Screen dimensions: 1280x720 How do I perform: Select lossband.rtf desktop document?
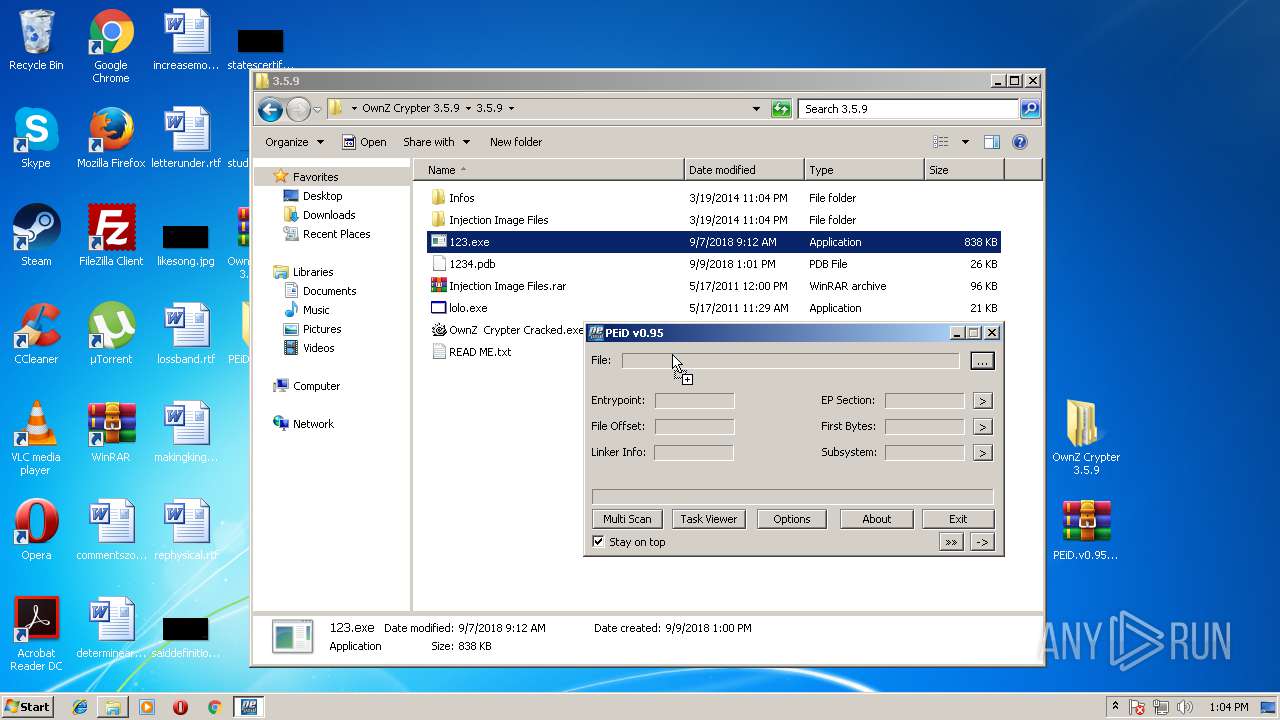coord(186,334)
